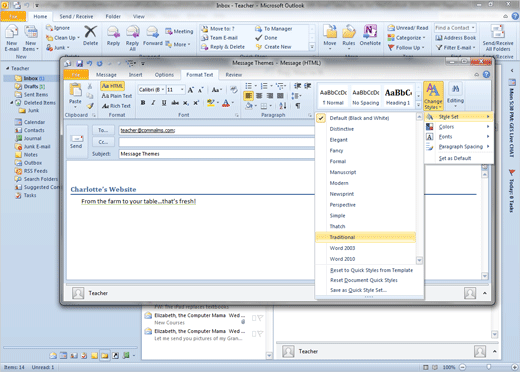Click the Show/Hide paragraph marks icon

pyautogui.click(x=298, y=106)
